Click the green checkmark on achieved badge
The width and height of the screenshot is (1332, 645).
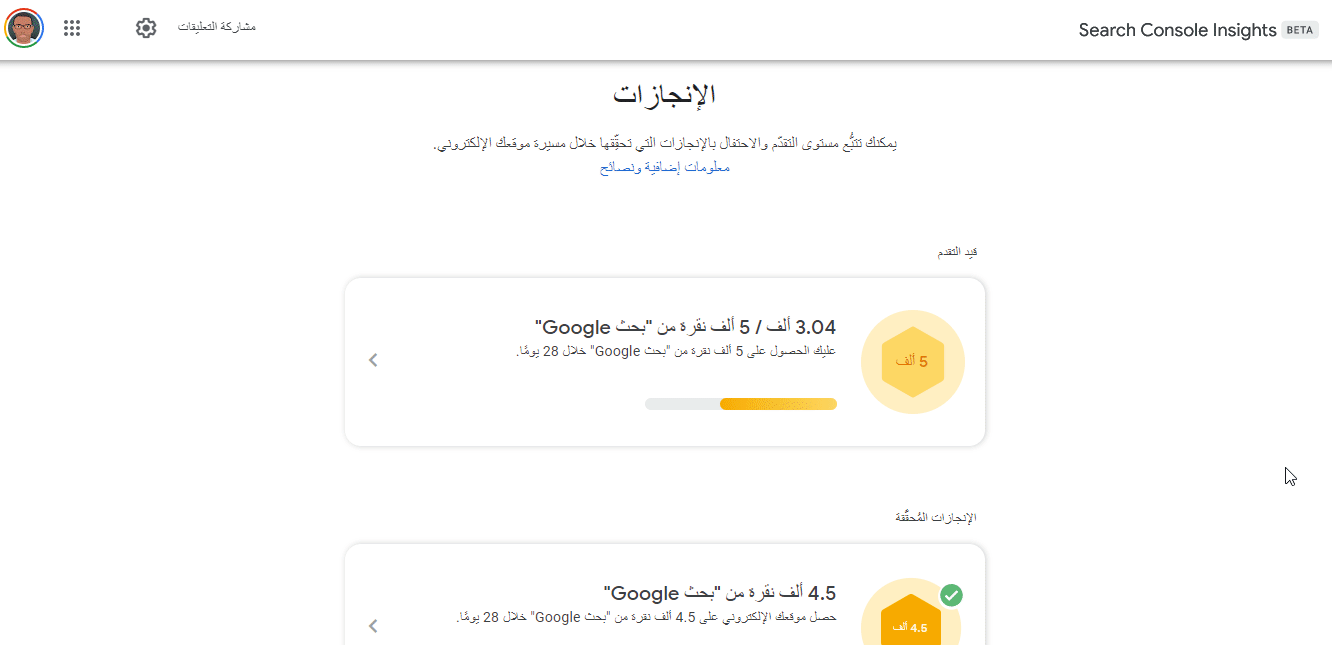click(951, 596)
